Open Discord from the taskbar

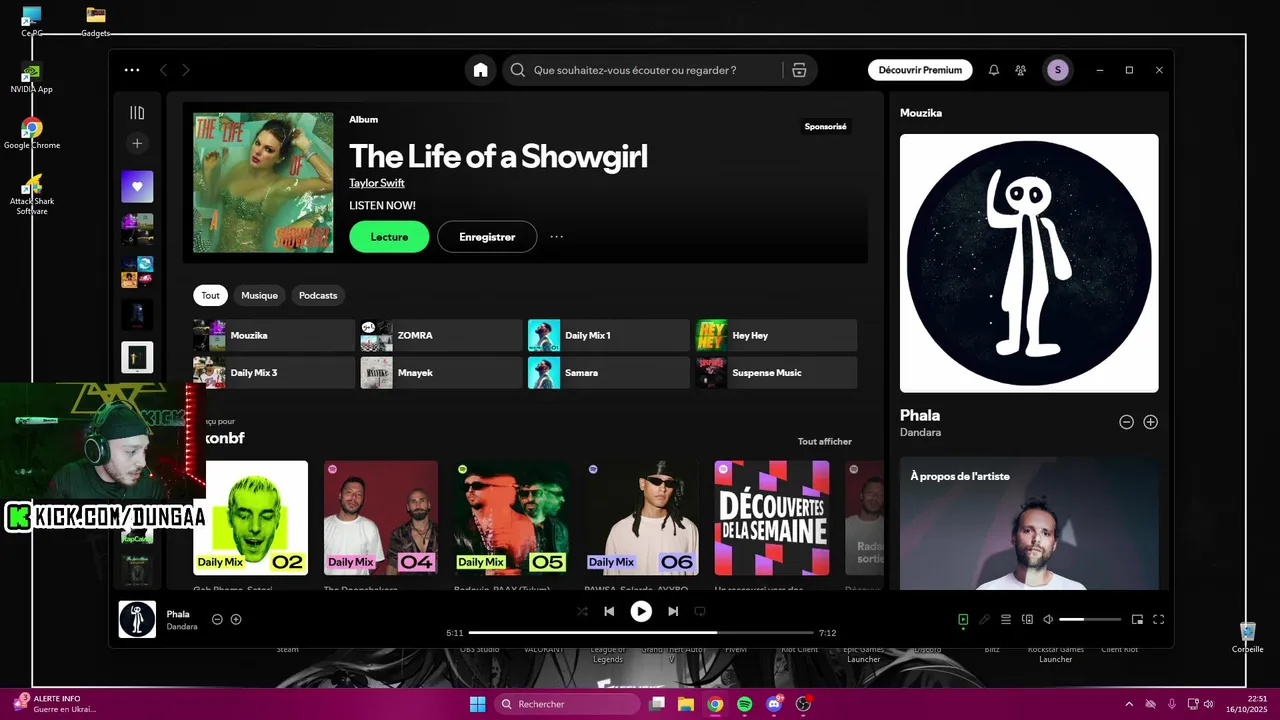click(x=774, y=704)
